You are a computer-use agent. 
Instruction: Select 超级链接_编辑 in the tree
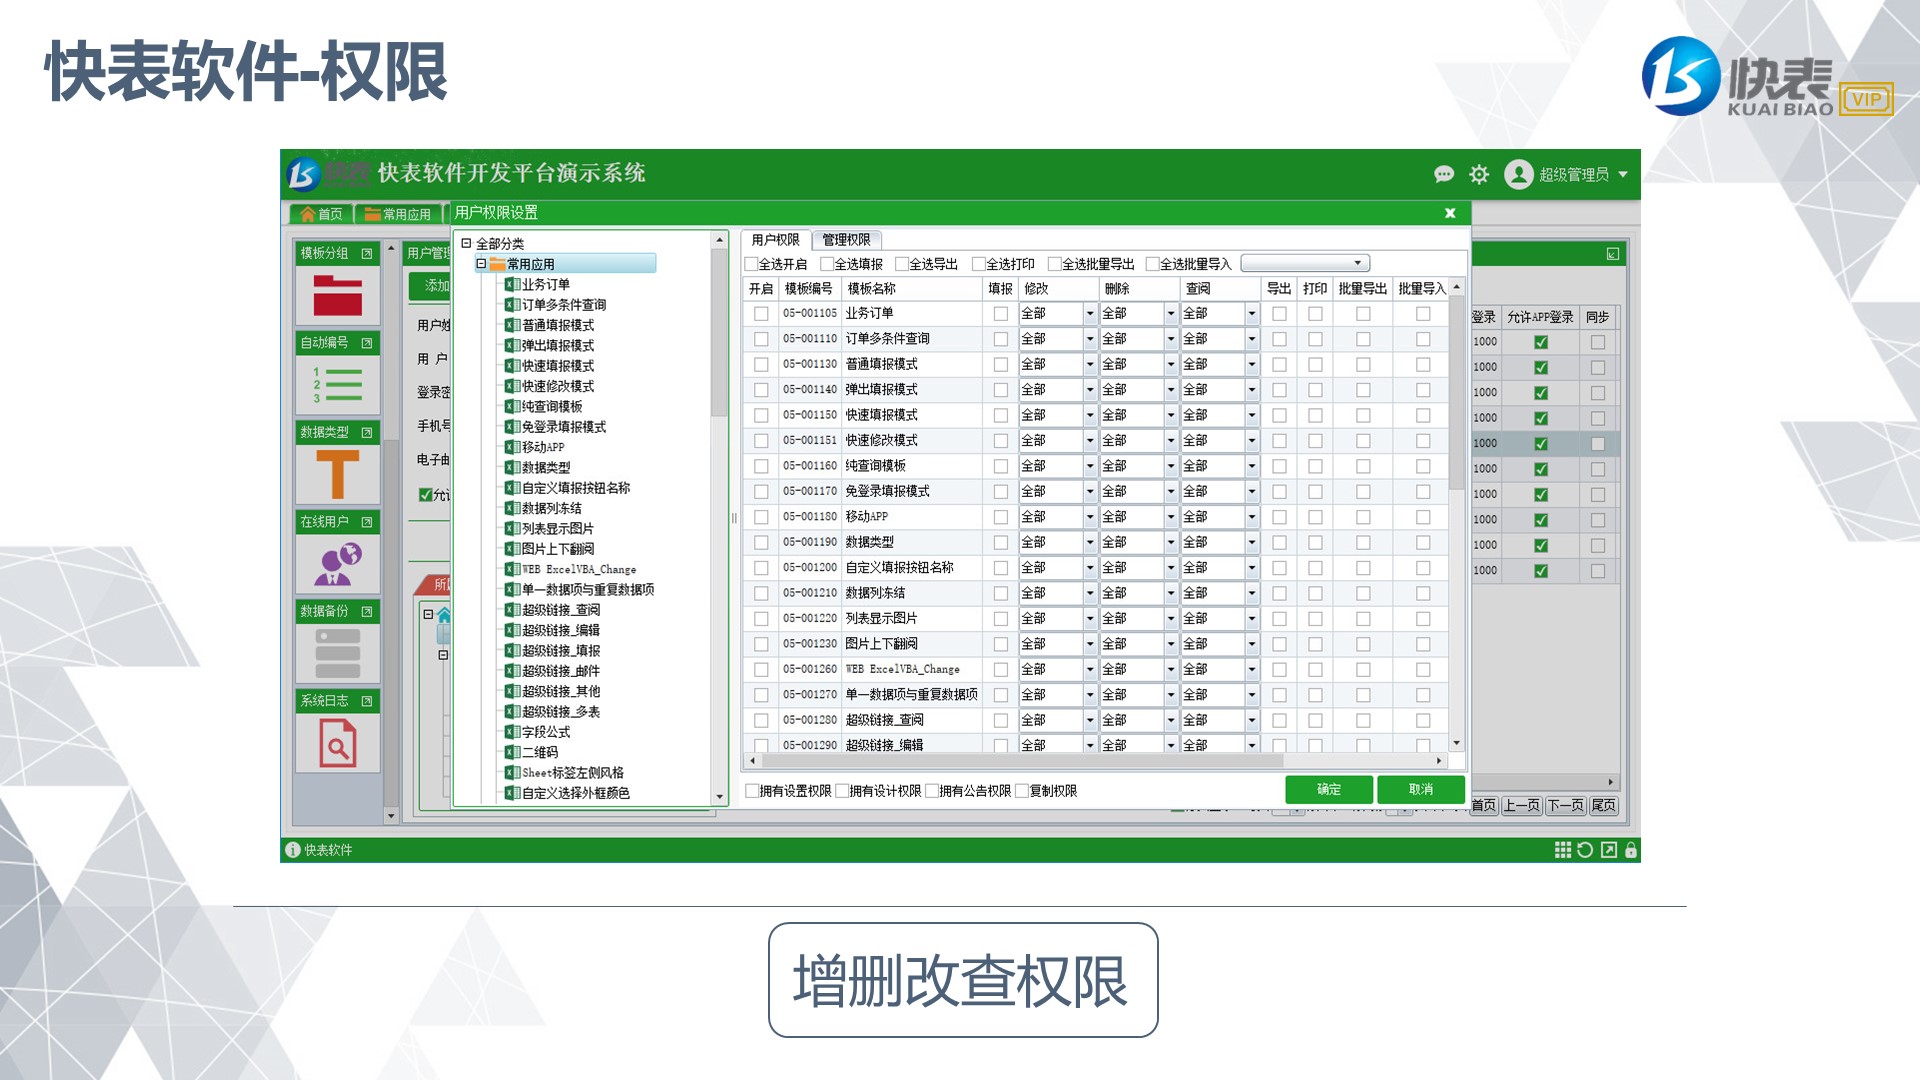(x=561, y=630)
